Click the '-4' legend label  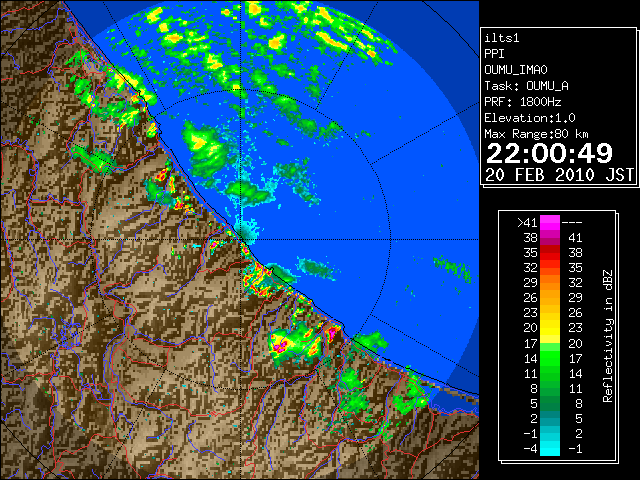tap(530, 448)
